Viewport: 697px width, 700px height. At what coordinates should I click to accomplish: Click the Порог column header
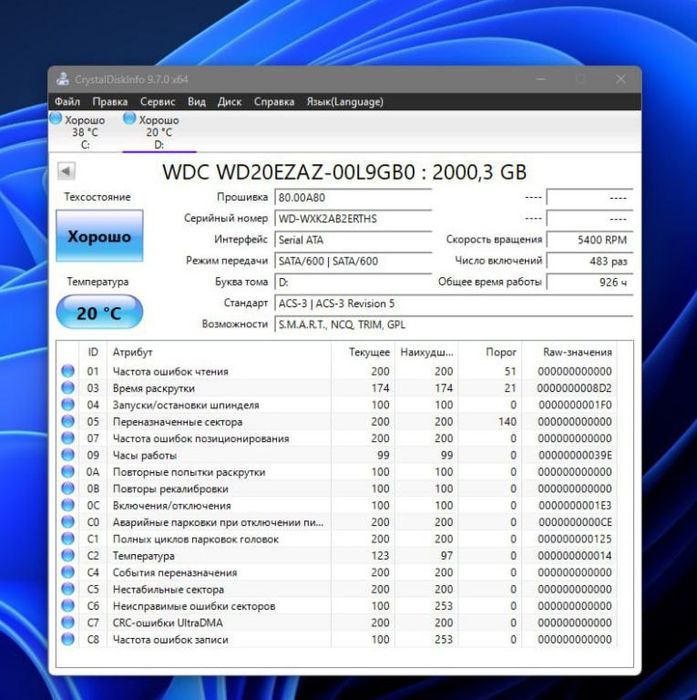(490, 352)
